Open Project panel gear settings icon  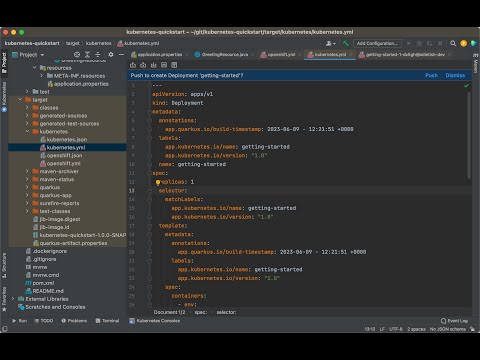(111, 54)
